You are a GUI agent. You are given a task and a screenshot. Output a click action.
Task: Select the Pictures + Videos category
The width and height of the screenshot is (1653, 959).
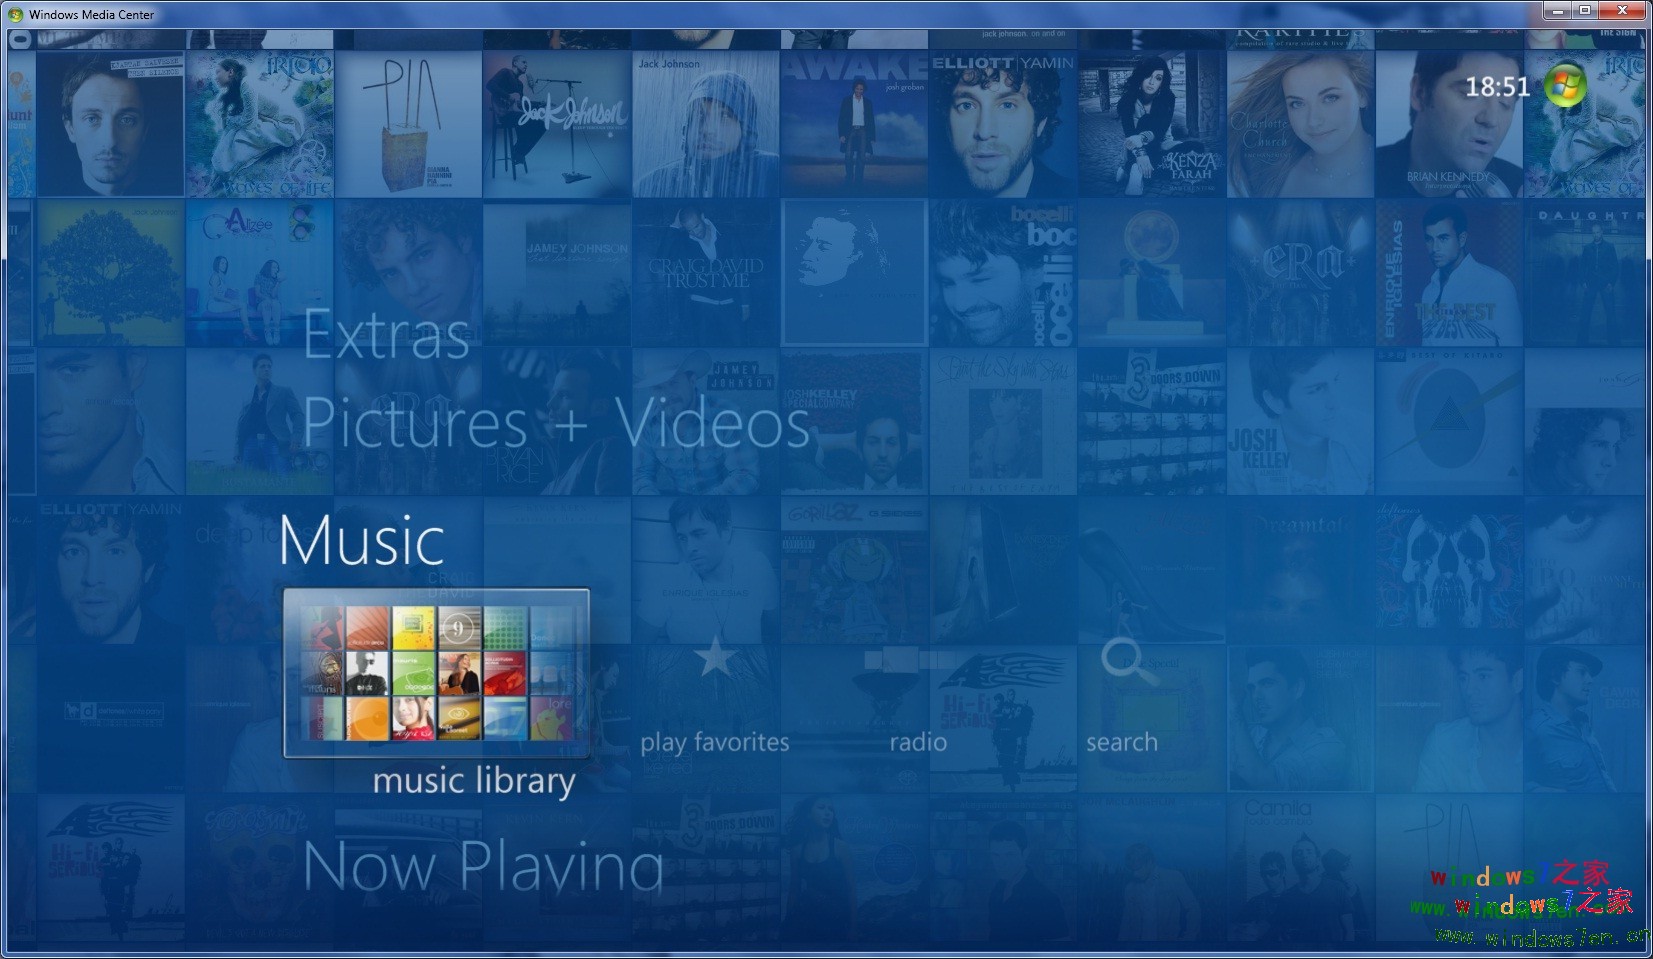coord(556,423)
